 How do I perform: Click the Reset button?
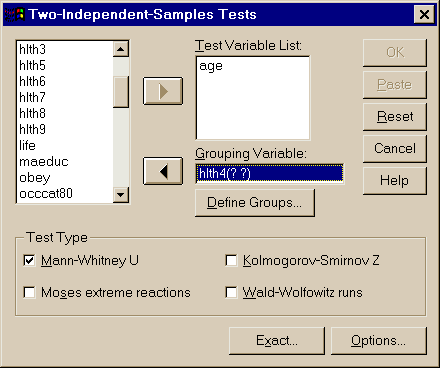click(395, 116)
